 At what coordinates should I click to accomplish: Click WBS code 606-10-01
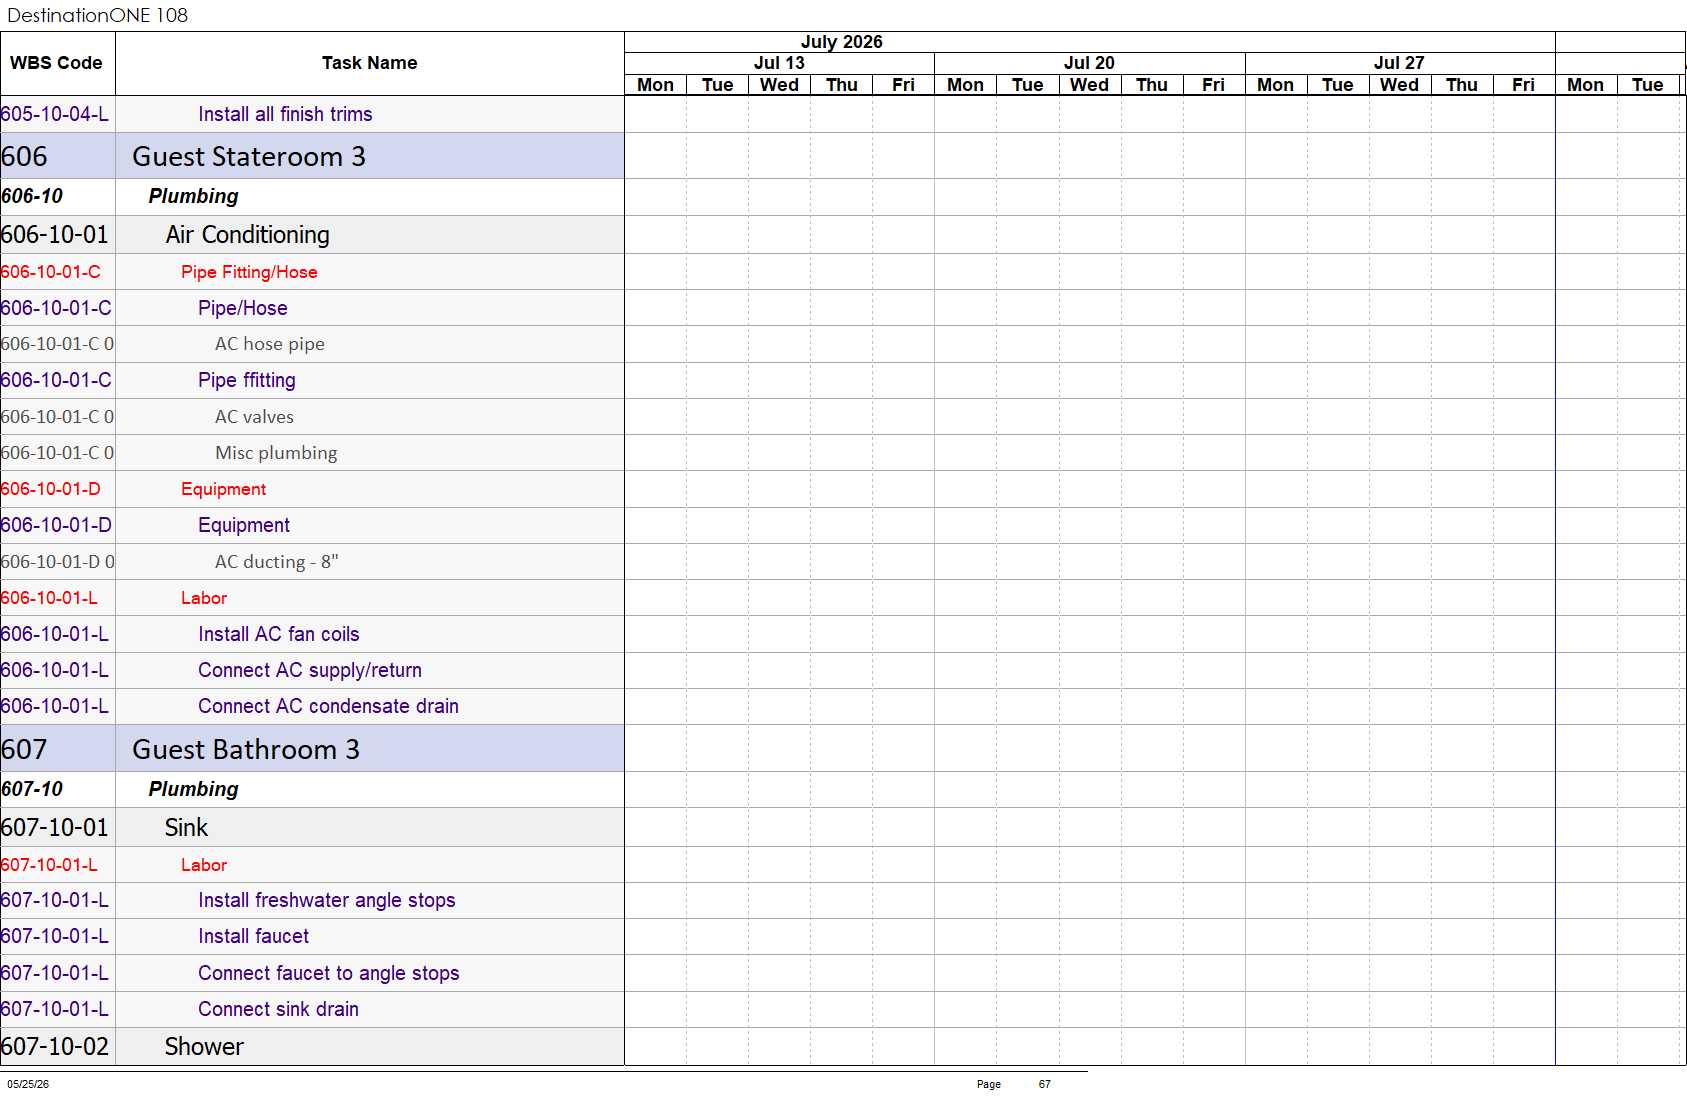click(x=54, y=235)
